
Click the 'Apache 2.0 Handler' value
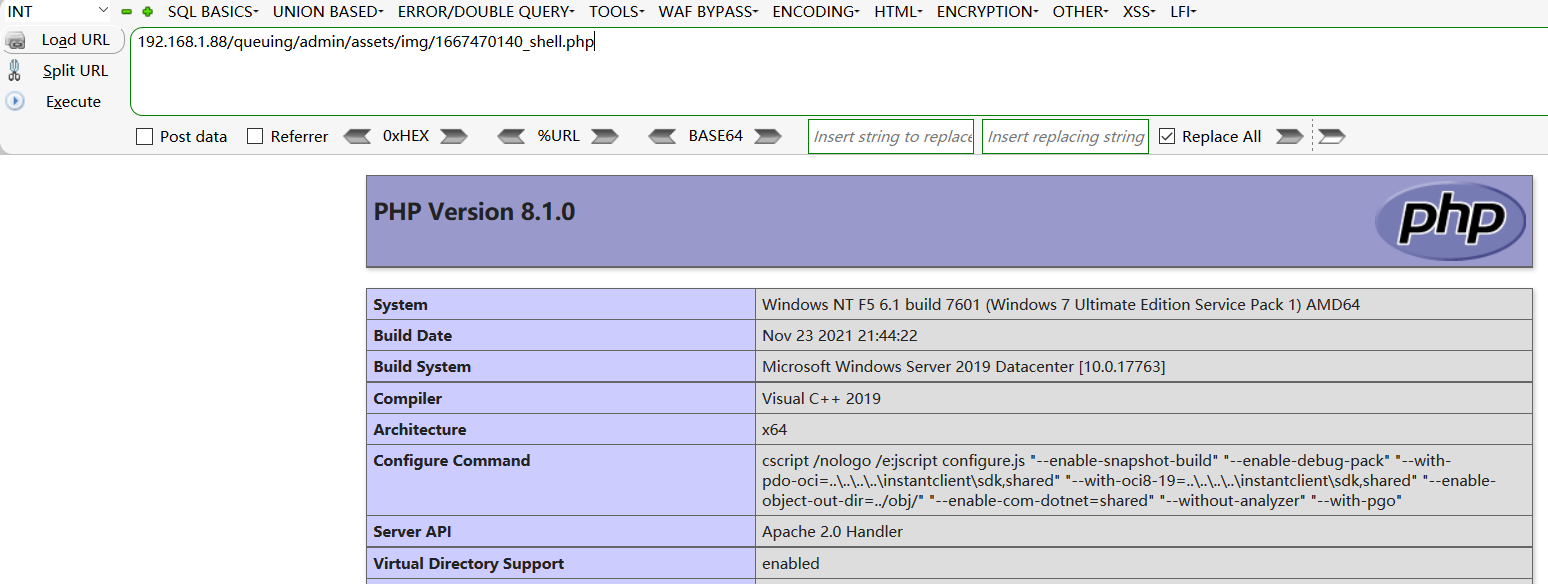[x=832, y=532]
